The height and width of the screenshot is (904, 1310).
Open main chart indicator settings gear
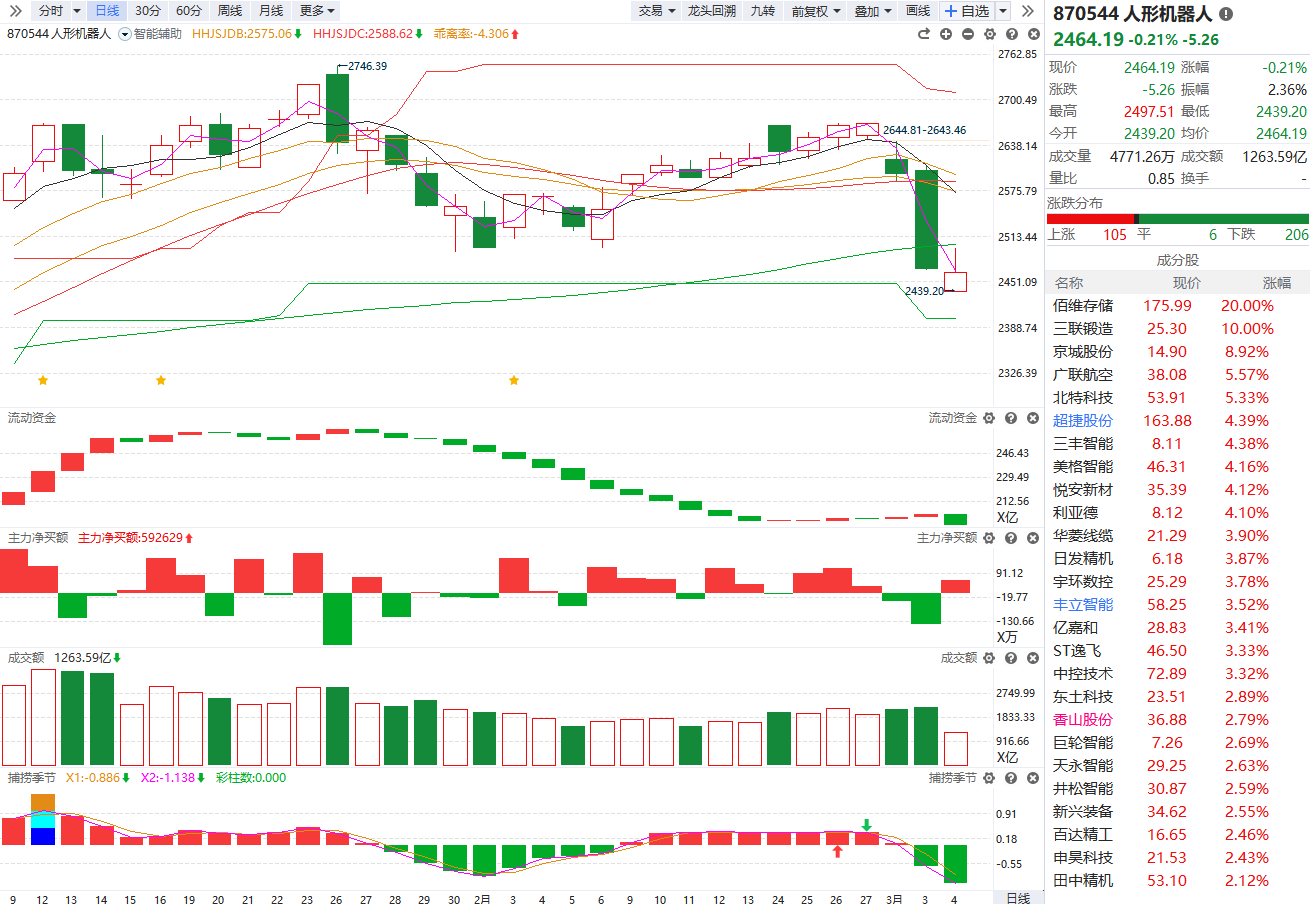[988, 34]
